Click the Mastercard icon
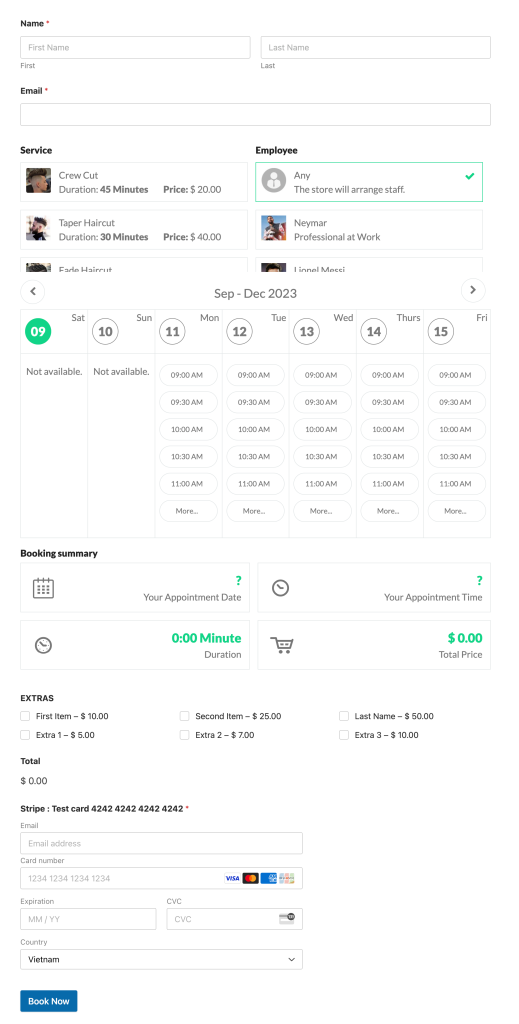This screenshot has width=519, height=1024. (x=251, y=878)
